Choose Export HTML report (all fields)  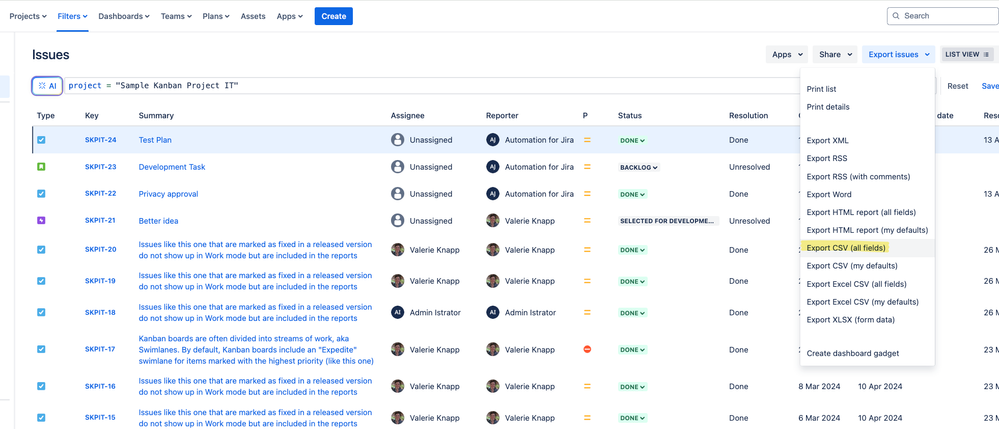pyautogui.click(x=867, y=212)
